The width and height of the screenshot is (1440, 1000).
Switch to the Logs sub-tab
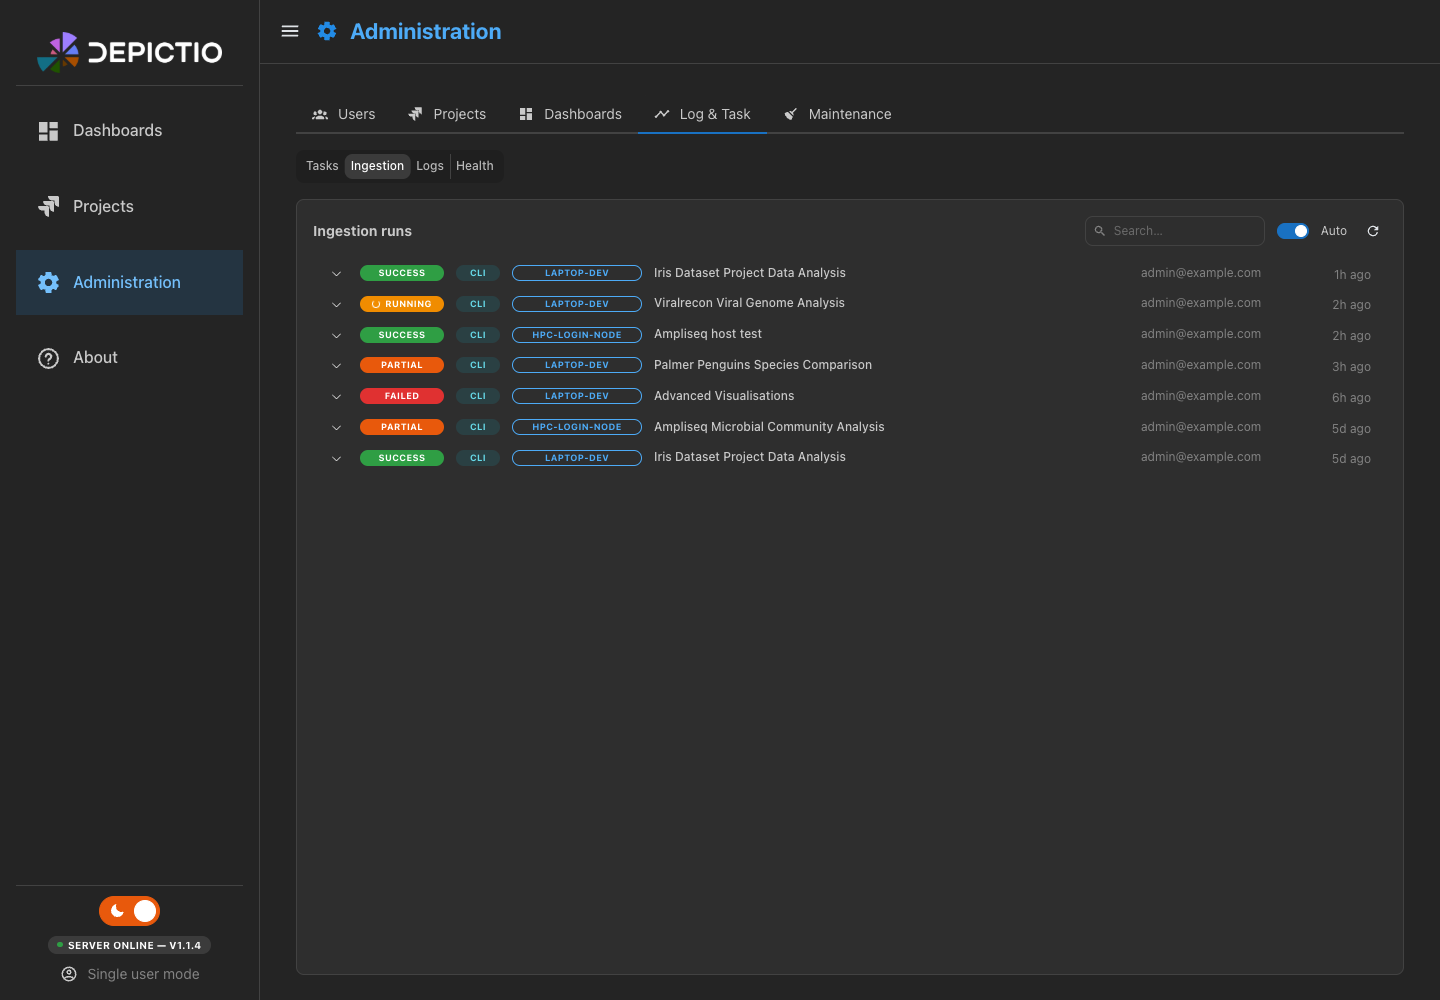pos(430,166)
